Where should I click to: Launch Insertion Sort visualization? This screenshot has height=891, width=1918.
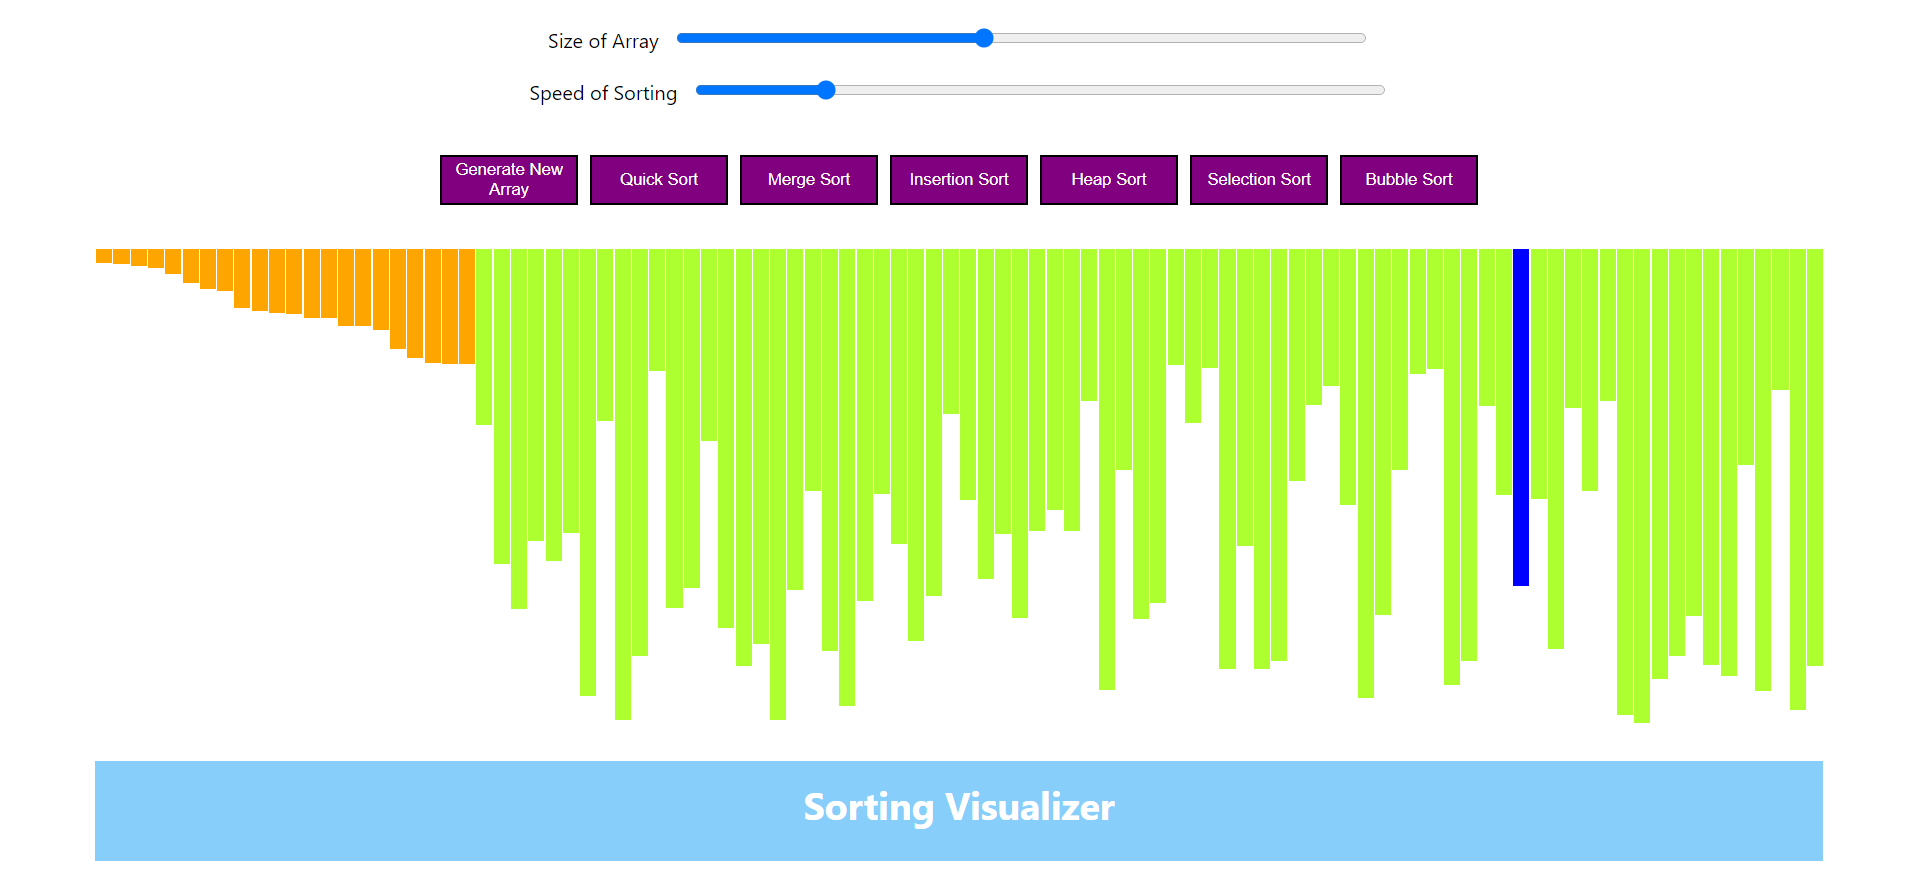pos(958,180)
